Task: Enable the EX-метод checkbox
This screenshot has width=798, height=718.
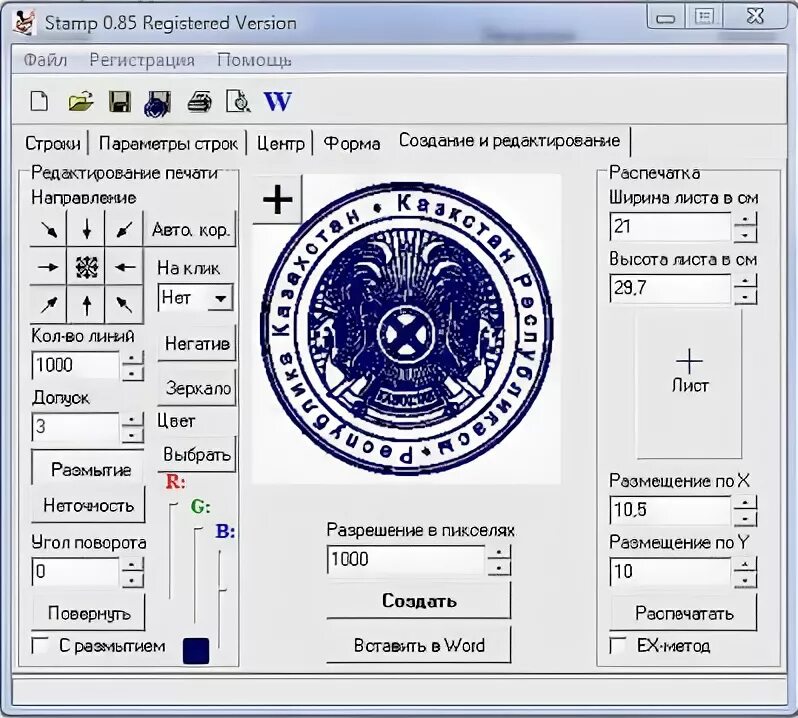Action: pos(618,645)
